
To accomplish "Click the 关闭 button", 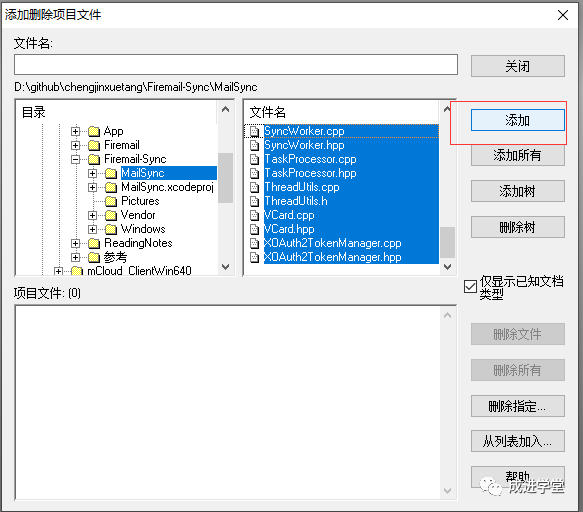I will click(x=518, y=66).
